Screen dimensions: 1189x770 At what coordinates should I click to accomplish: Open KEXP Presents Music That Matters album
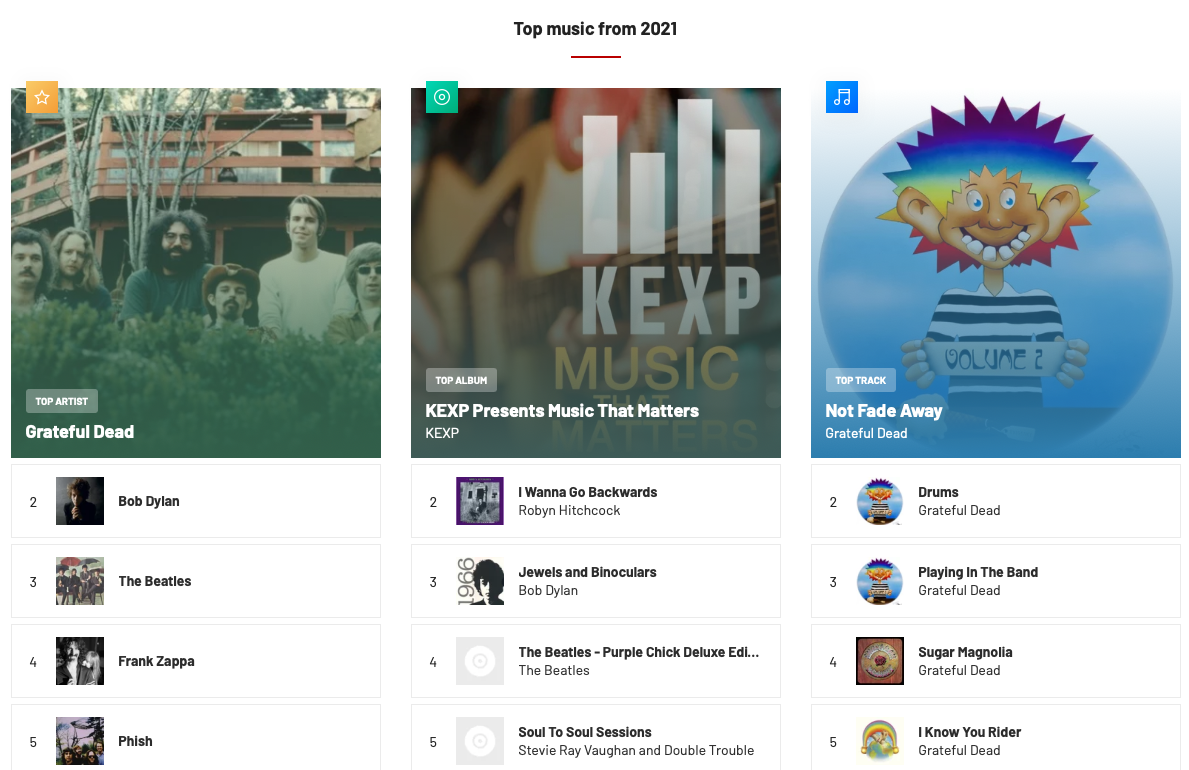pos(562,410)
